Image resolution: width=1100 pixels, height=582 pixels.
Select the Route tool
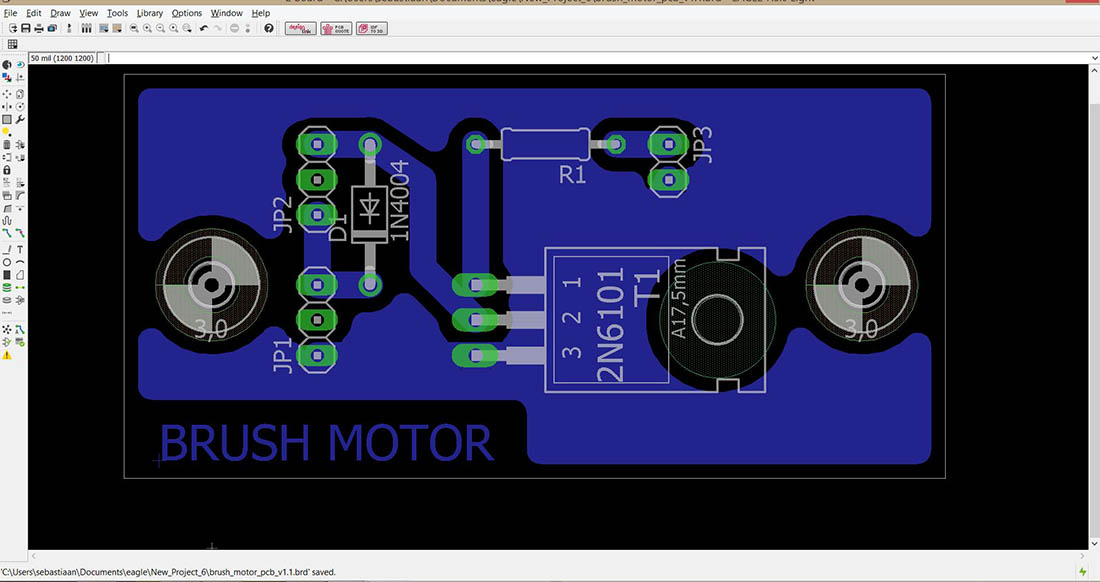click(x=7, y=231)
